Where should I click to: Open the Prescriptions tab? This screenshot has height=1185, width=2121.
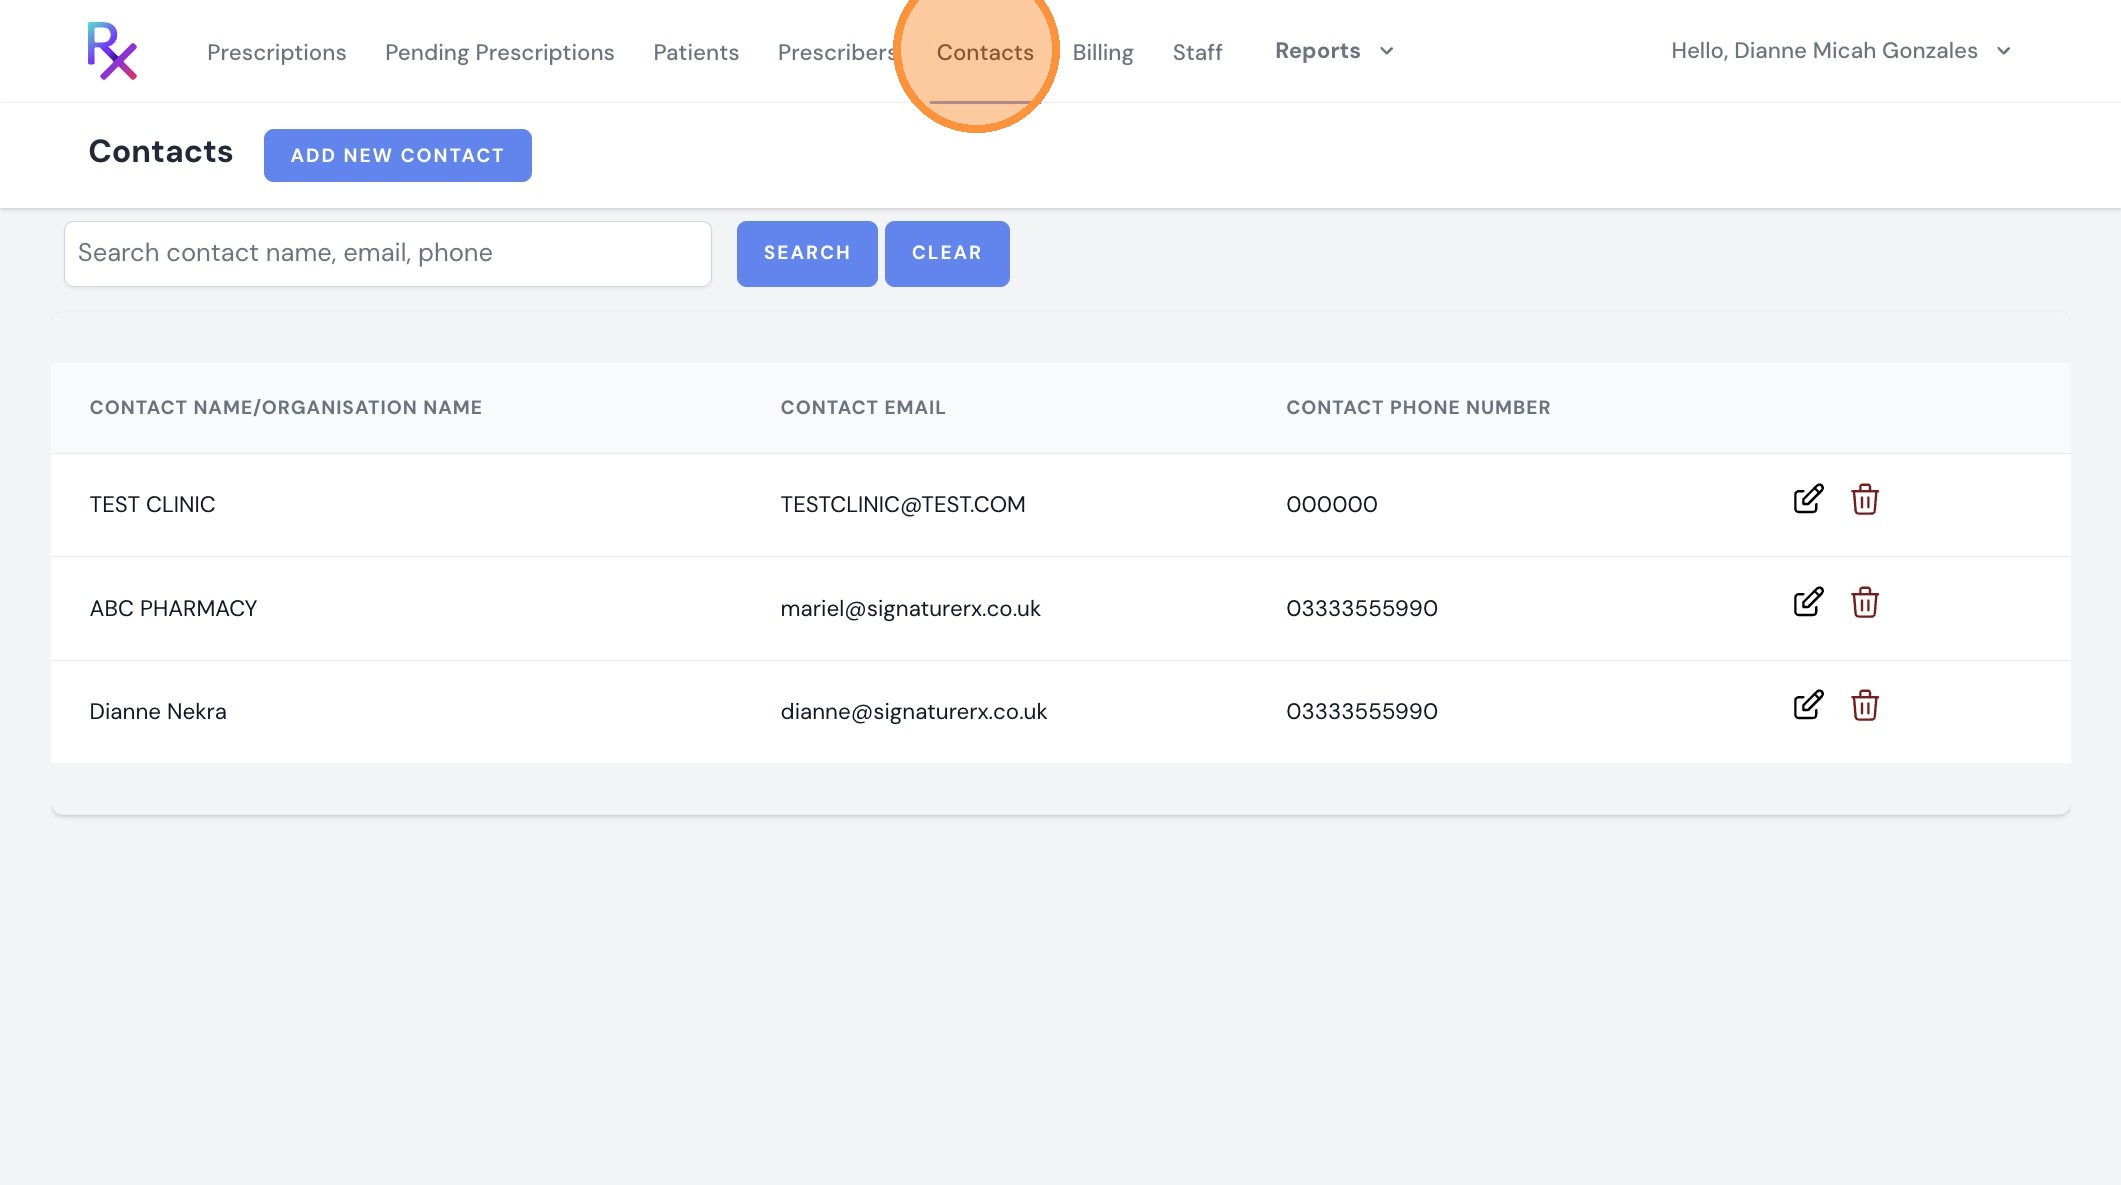[x=277, y=52]
